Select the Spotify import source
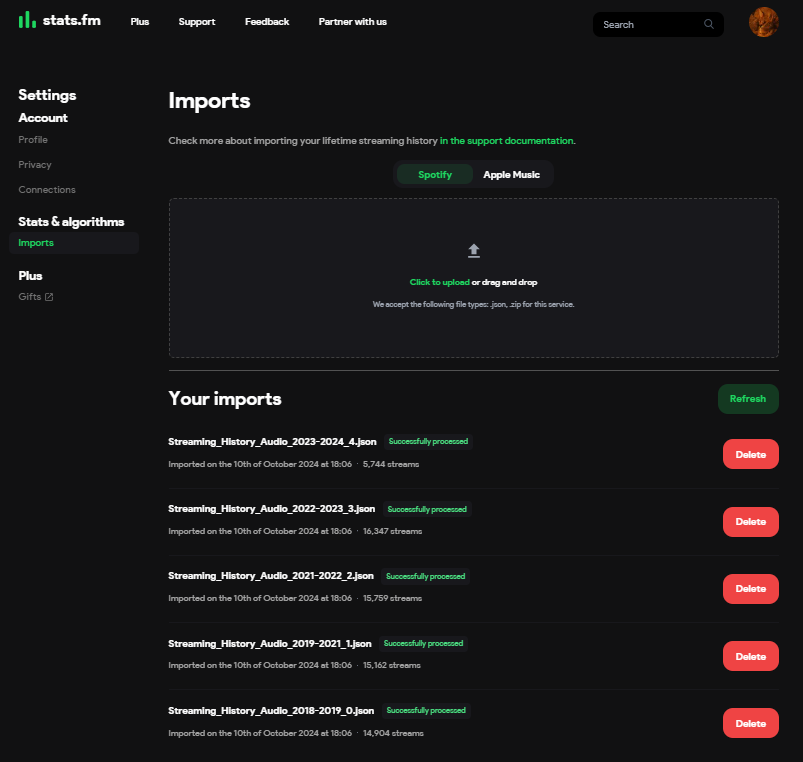 (434, 173)
